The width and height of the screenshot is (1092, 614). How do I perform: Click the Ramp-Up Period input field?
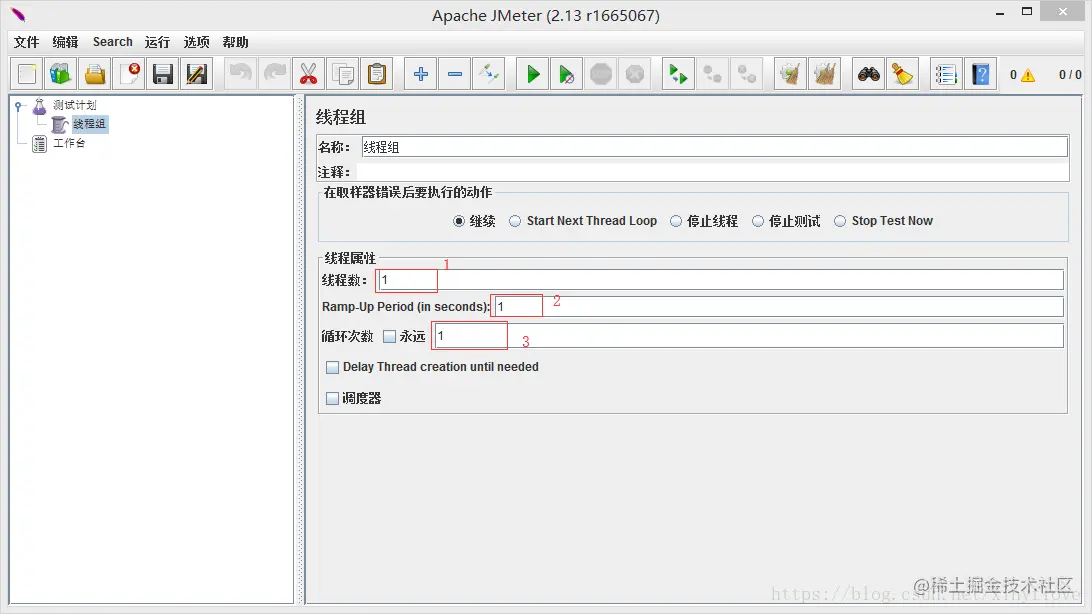(778, 307)
